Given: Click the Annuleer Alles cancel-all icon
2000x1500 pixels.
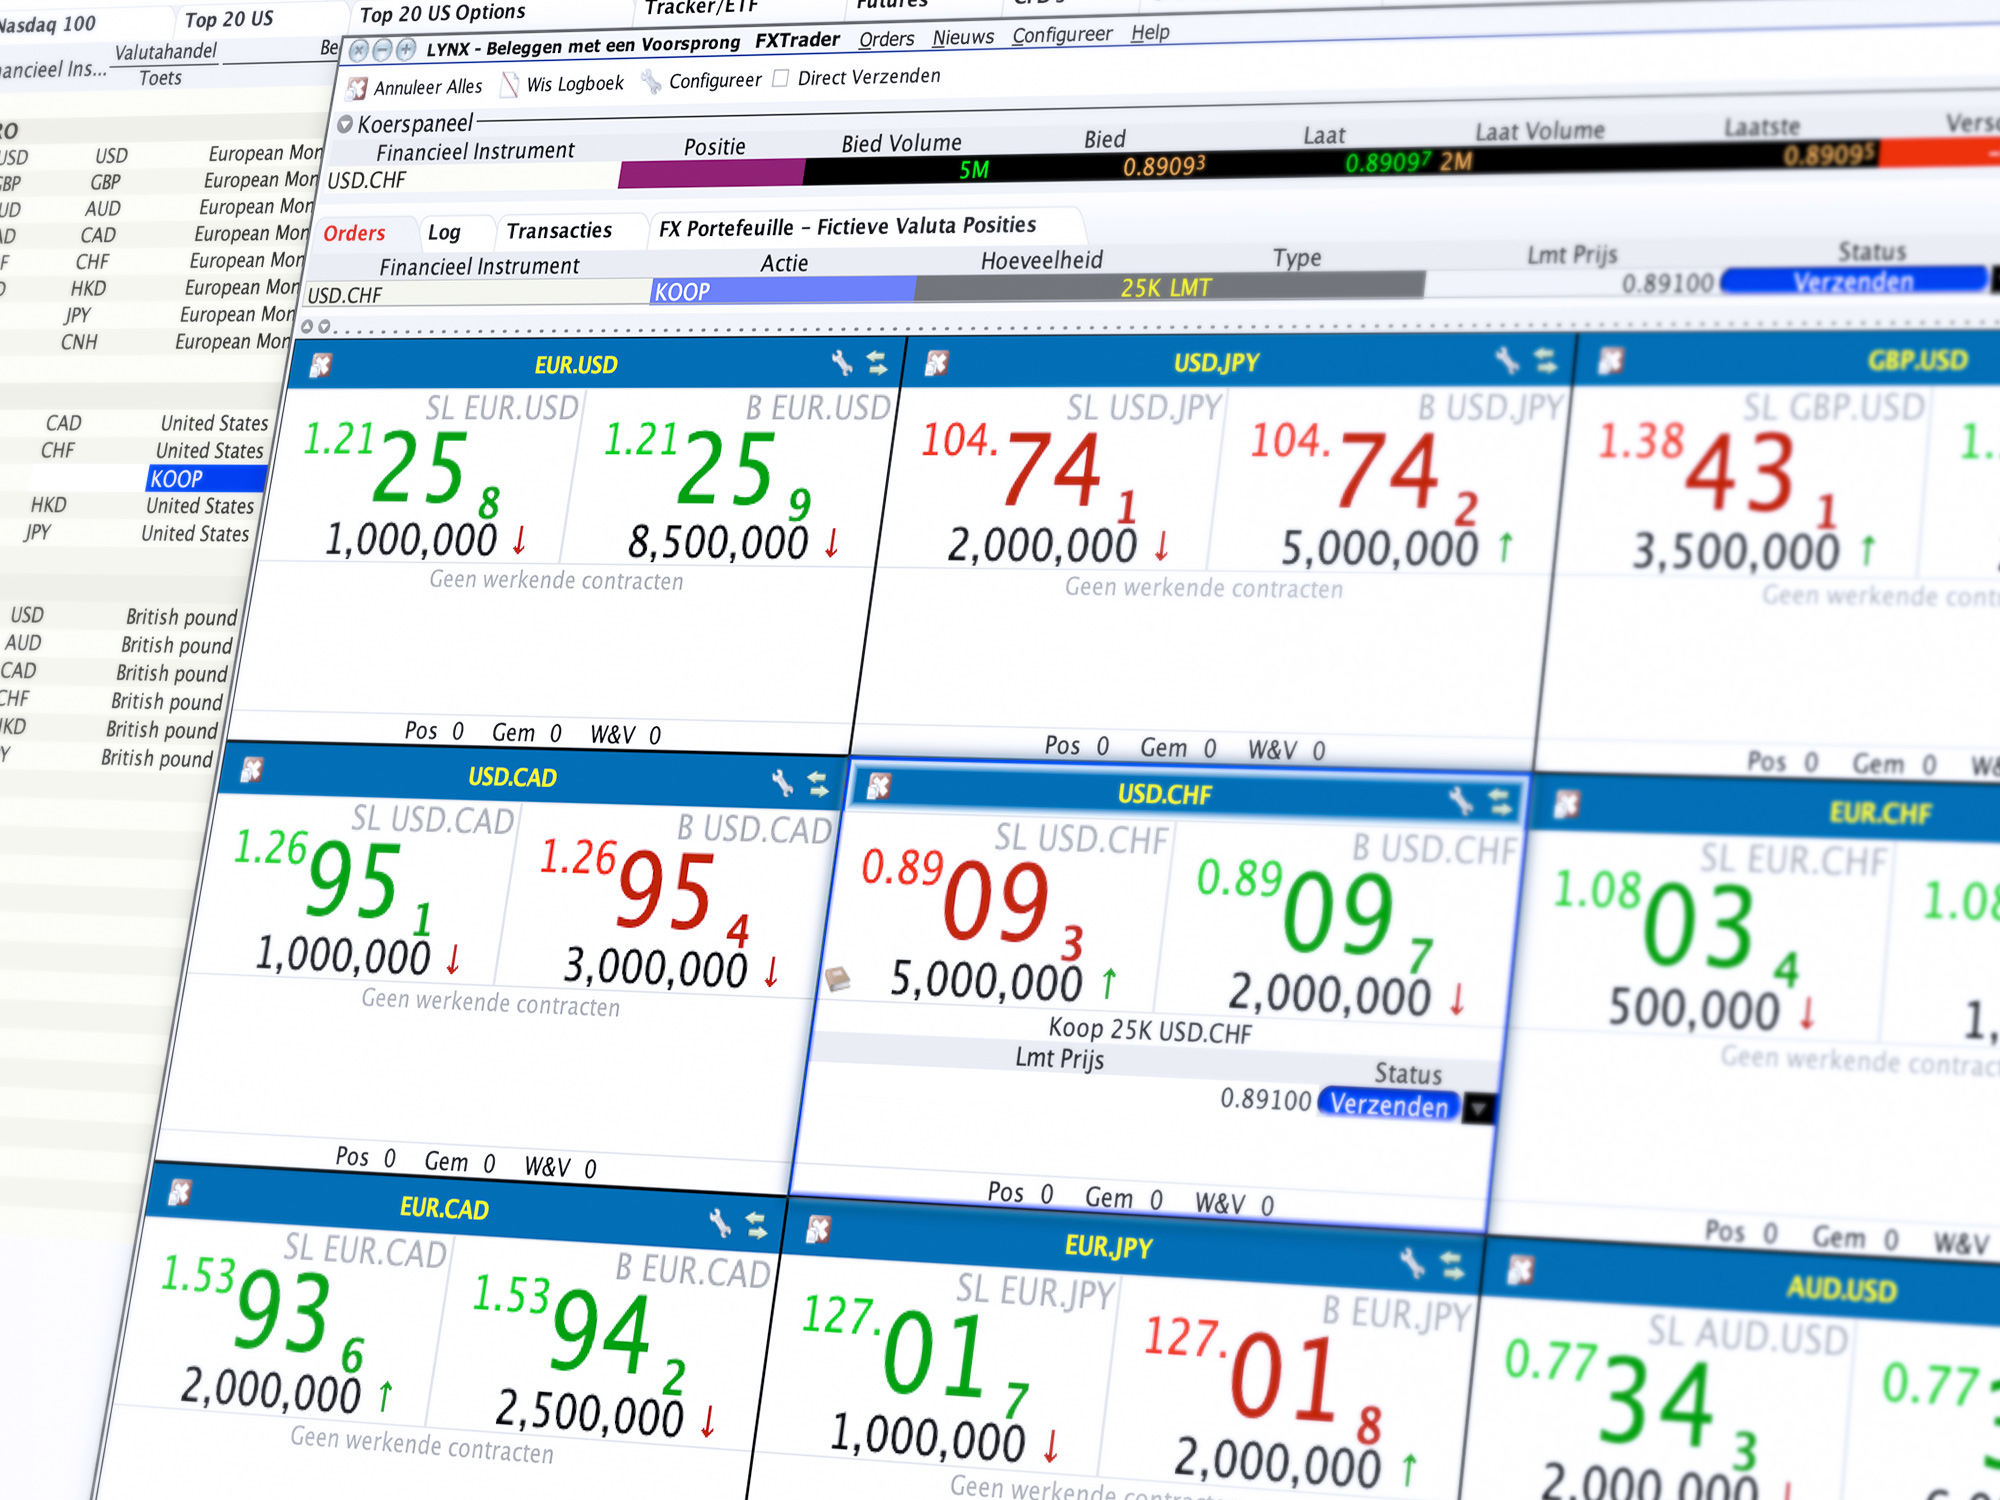Looking at the screenshot, I should point(357,89).
